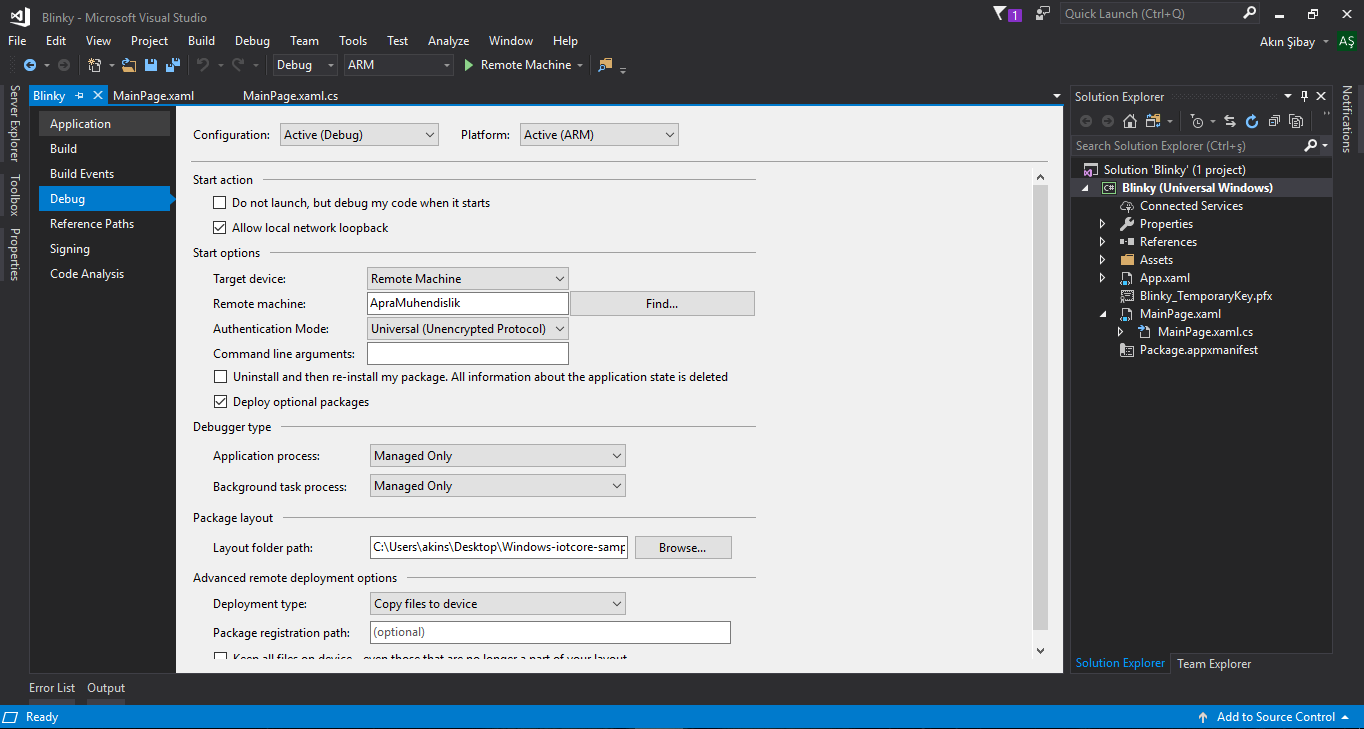The width and height of the screenshot is (1364, 729).
Task: Switch to Team Explorer tab
Action: (1214, 664)
